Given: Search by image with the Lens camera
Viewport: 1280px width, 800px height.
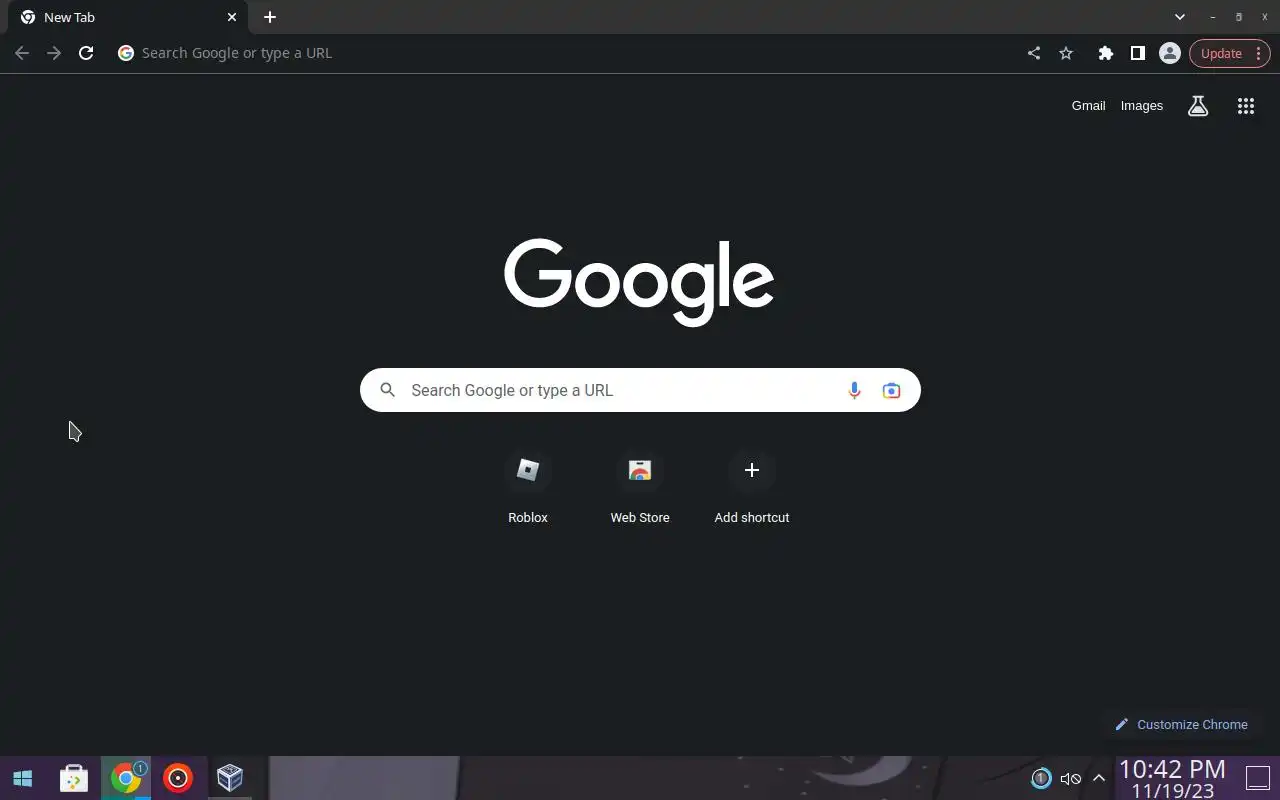Looking at the screenshot, I should pyautogui.click(x=891, y=390).
